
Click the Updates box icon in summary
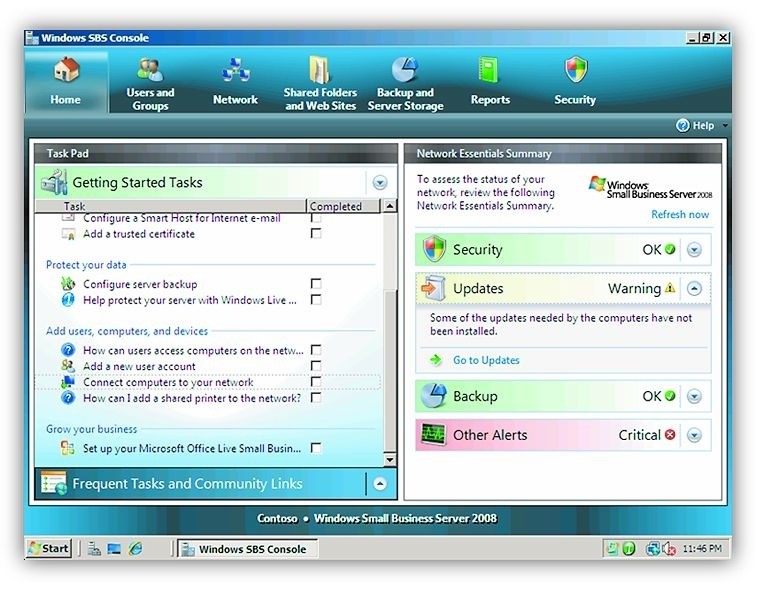[x=433, y=288]
